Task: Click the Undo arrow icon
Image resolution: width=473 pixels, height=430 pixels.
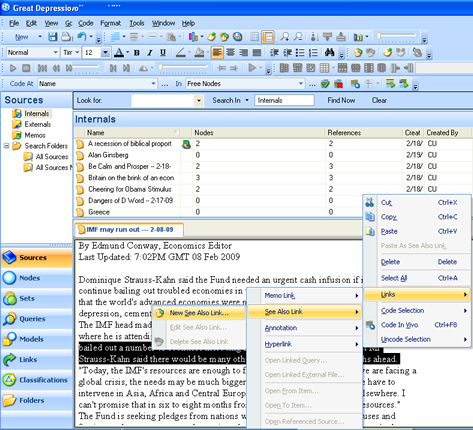Action: (82, 36)
